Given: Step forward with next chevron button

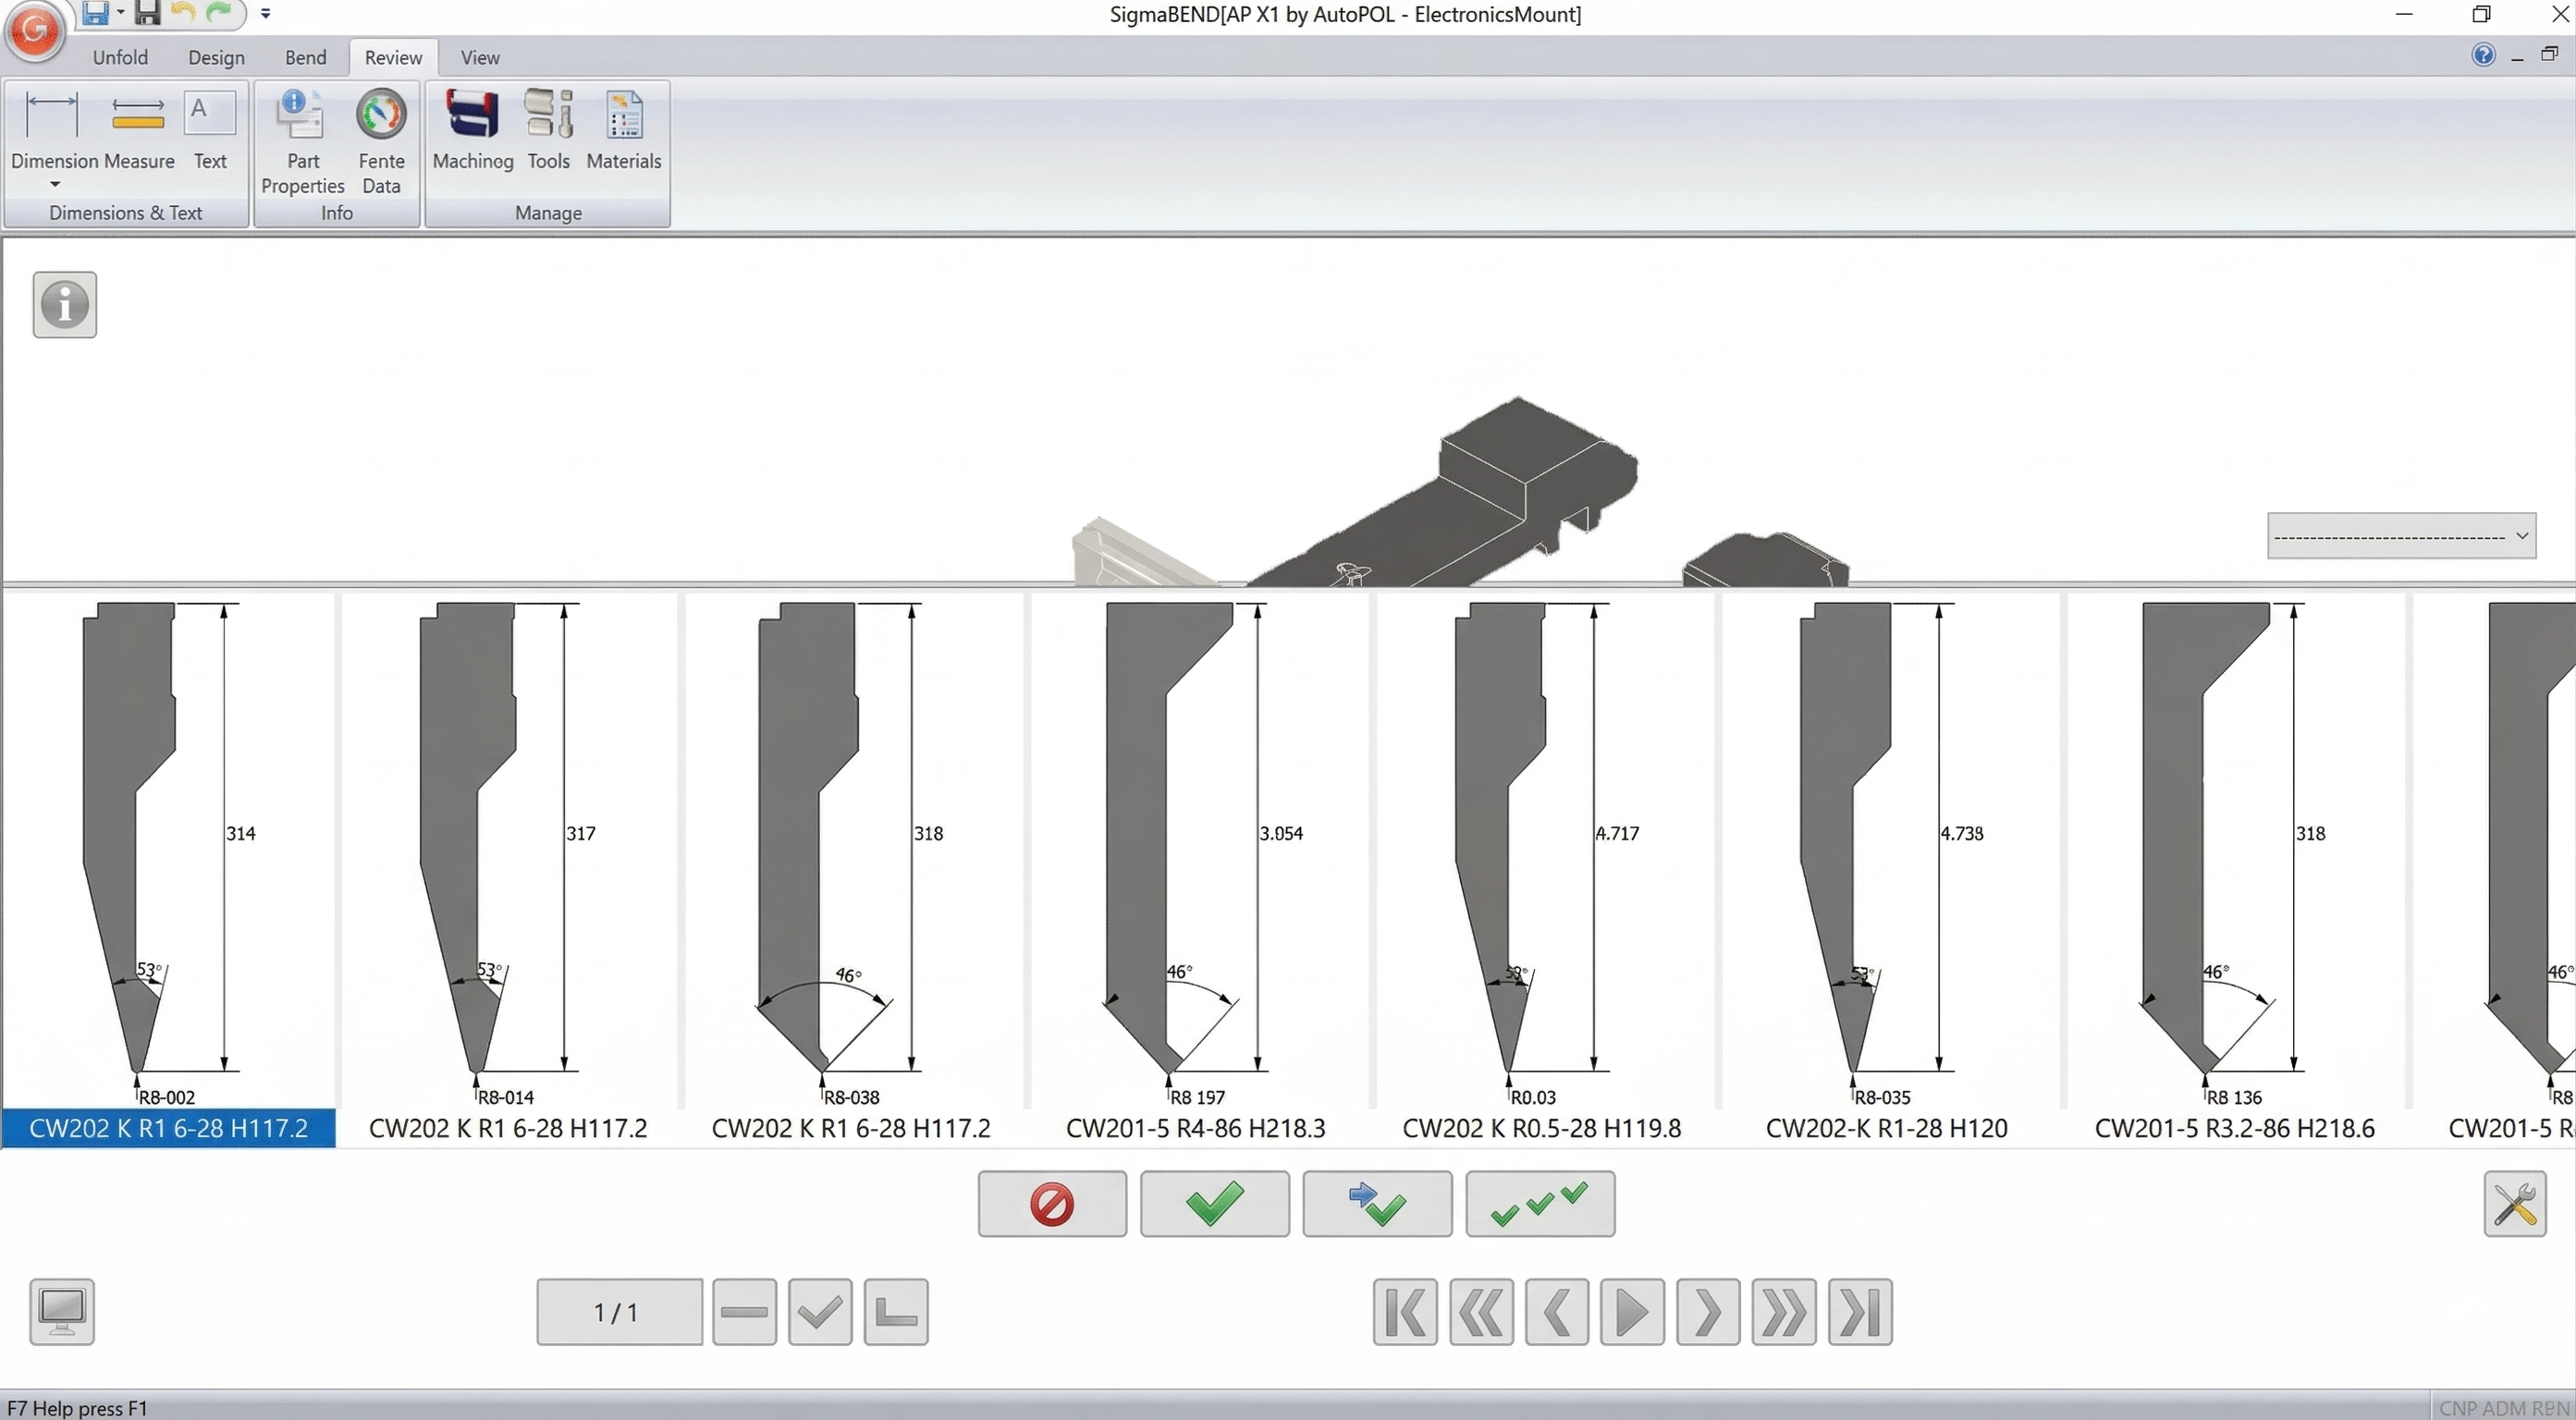Looking at the screenshot, I should pos(1708,1312).
